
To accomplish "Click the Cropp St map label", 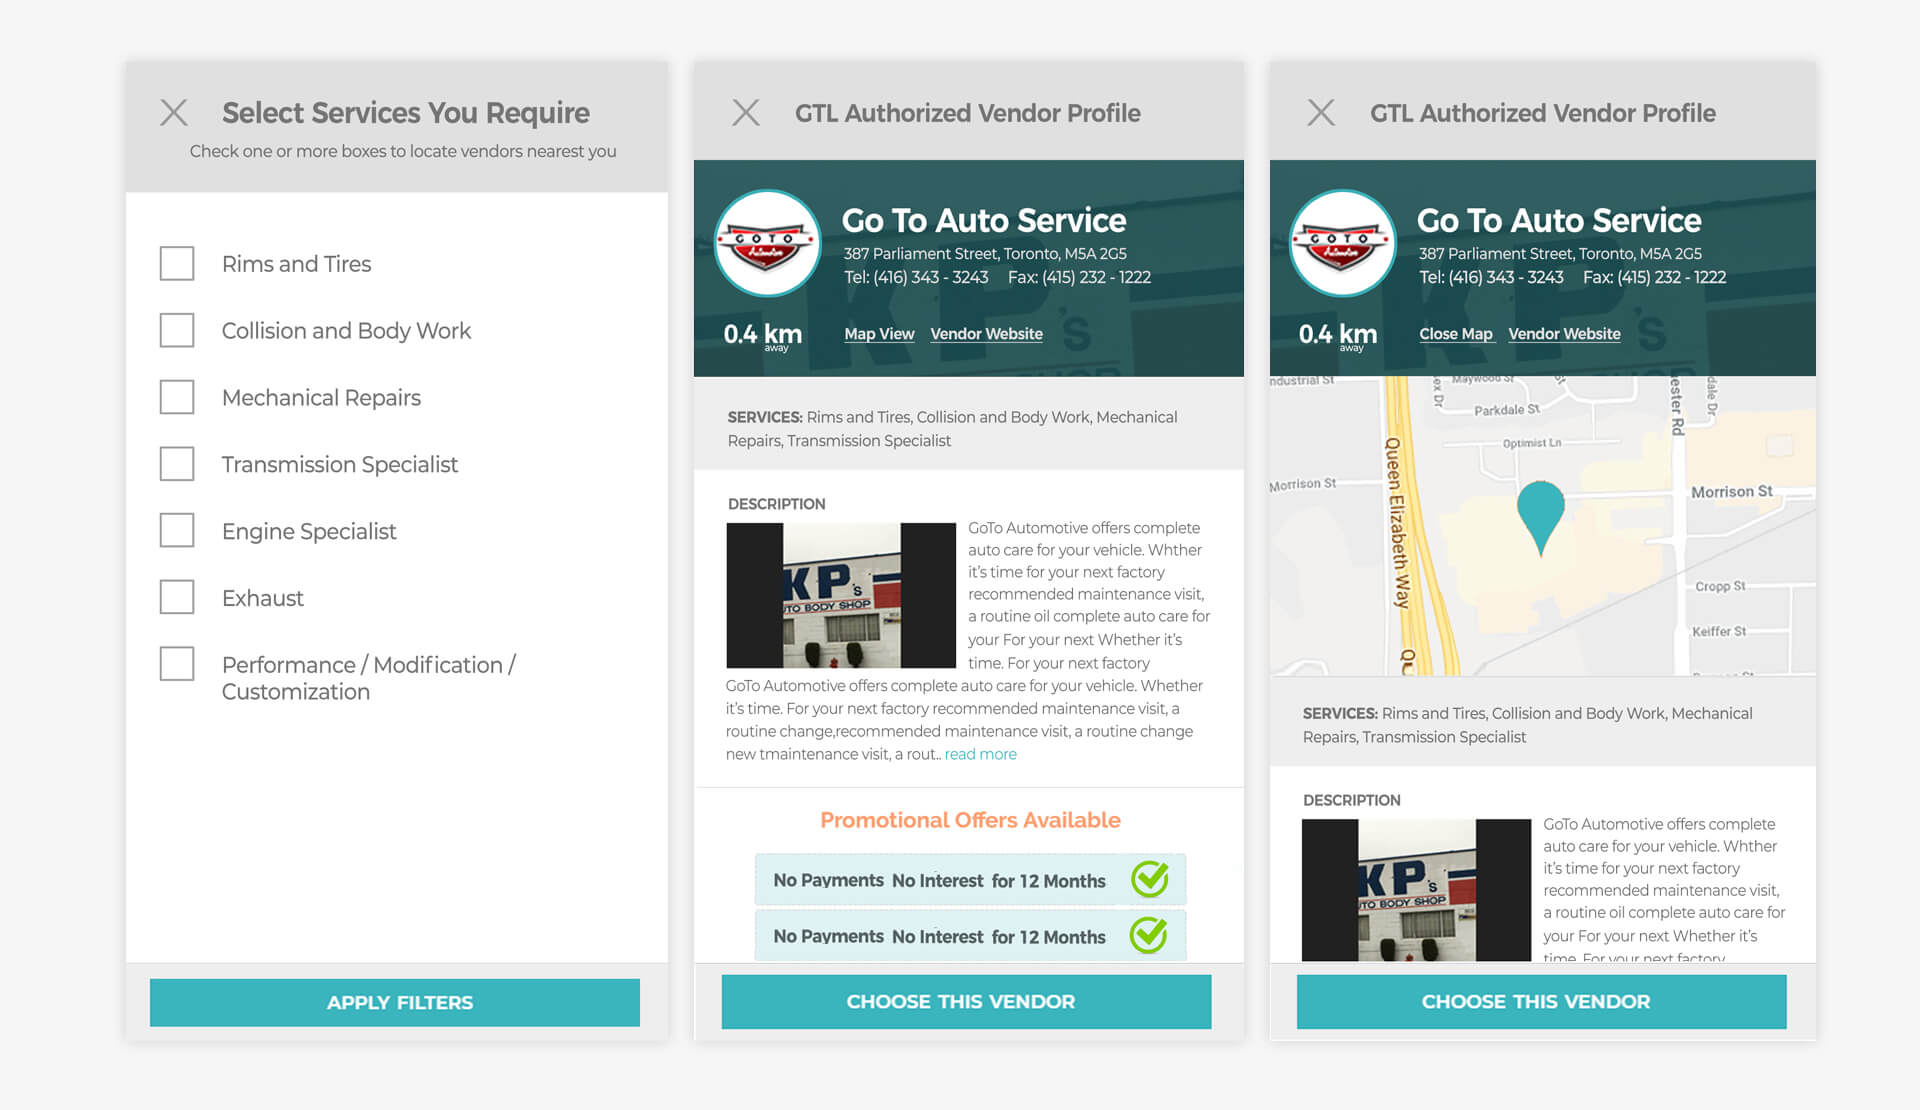I will [1720, 586].
